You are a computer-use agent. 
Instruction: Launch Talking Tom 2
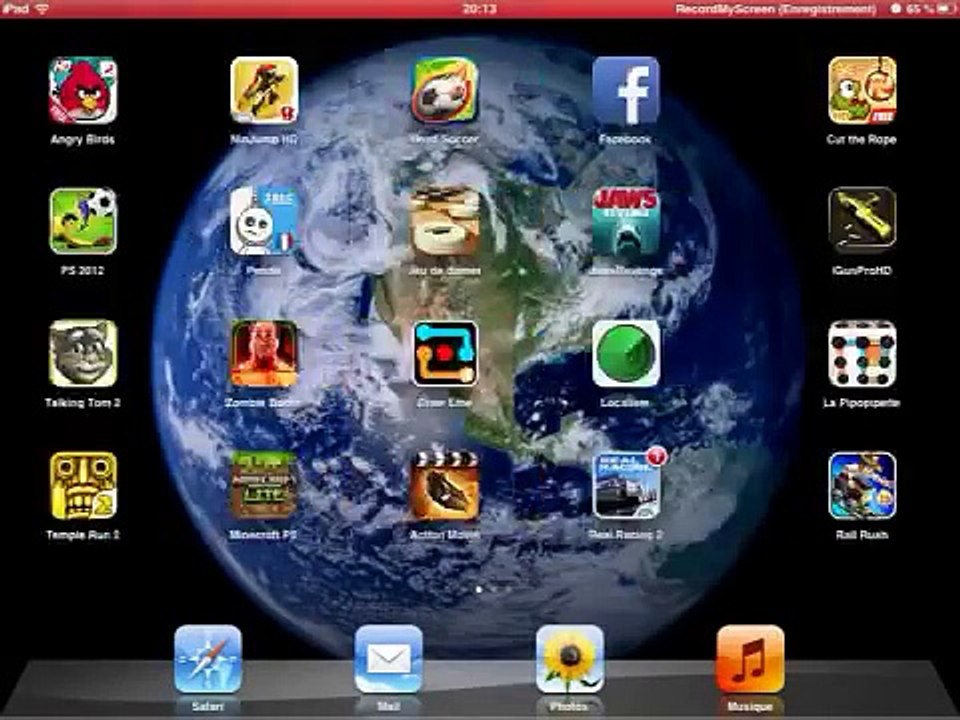pos(83,353)
